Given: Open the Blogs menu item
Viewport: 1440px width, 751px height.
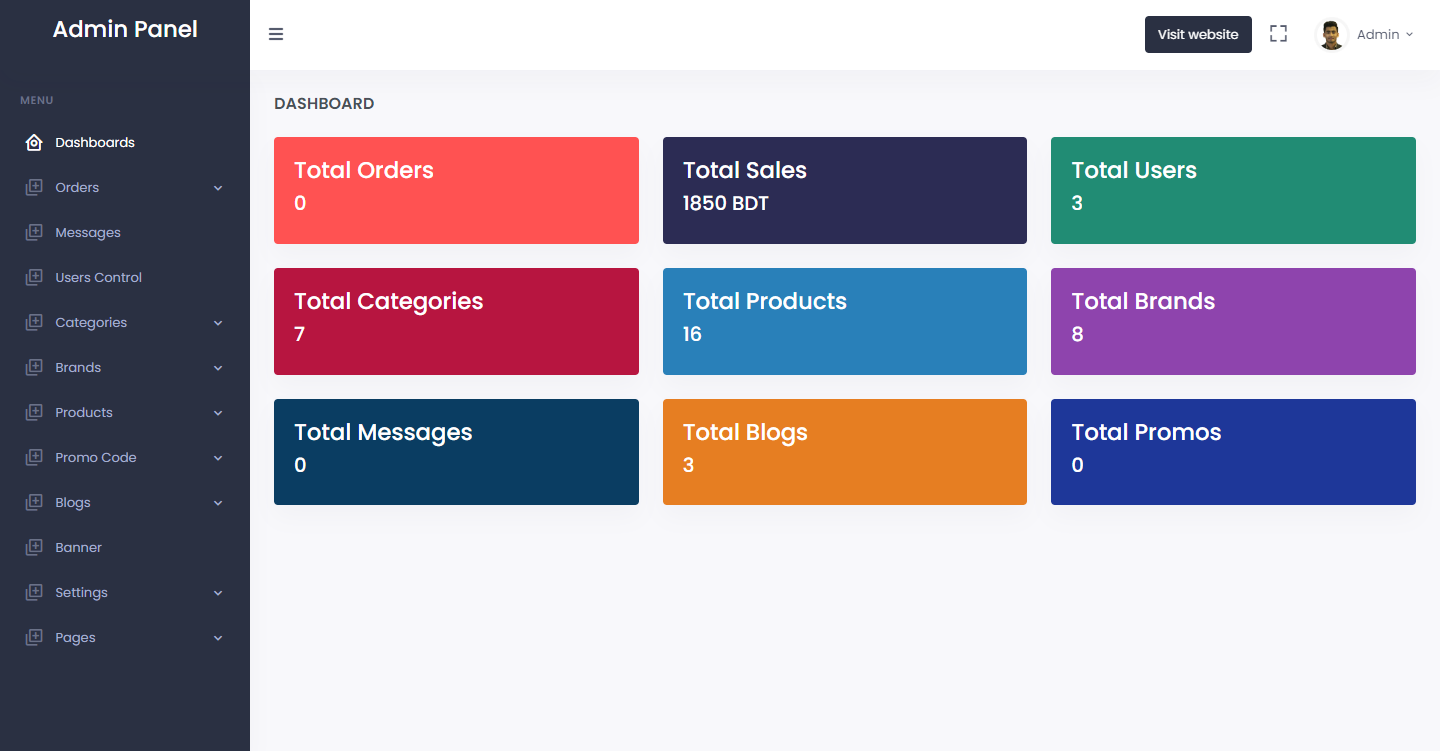Looking at the screenshot, I should [x=125, y=502].
